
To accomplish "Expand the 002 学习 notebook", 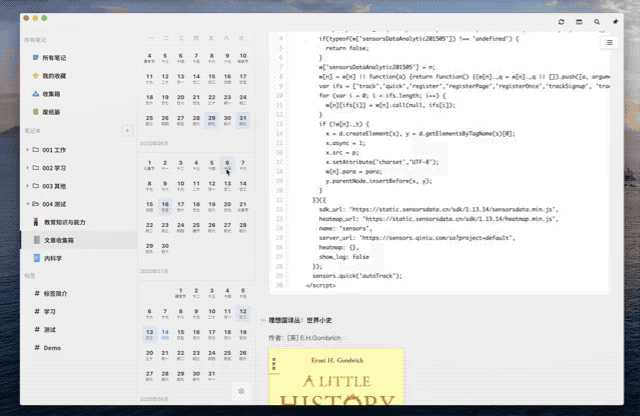I will coord(27,168).
